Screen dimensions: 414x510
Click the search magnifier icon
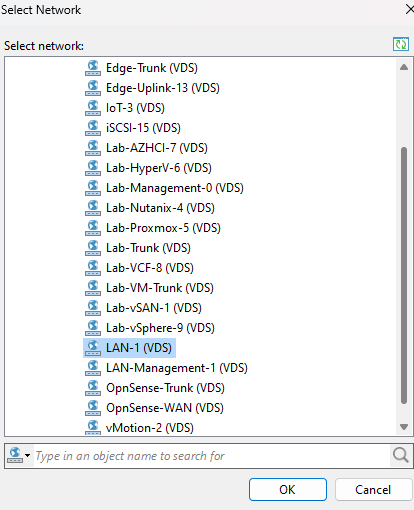(400, 455)
